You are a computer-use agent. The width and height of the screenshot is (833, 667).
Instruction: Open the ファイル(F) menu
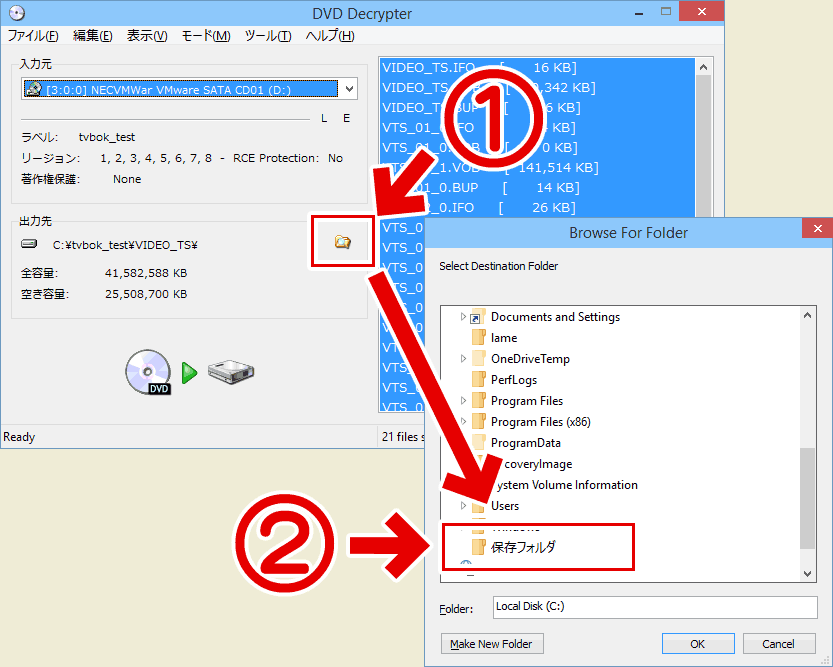(x=33, y=36)
